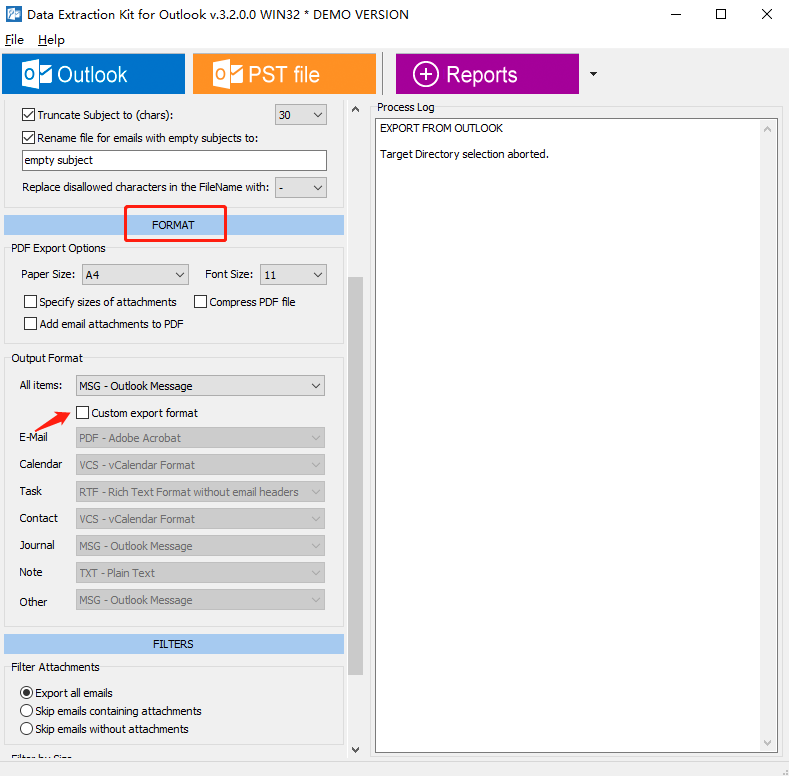This screenshot has height=776, width=789.
Task: Click the app icon in the title bar
Action: (x=13, y=14)
